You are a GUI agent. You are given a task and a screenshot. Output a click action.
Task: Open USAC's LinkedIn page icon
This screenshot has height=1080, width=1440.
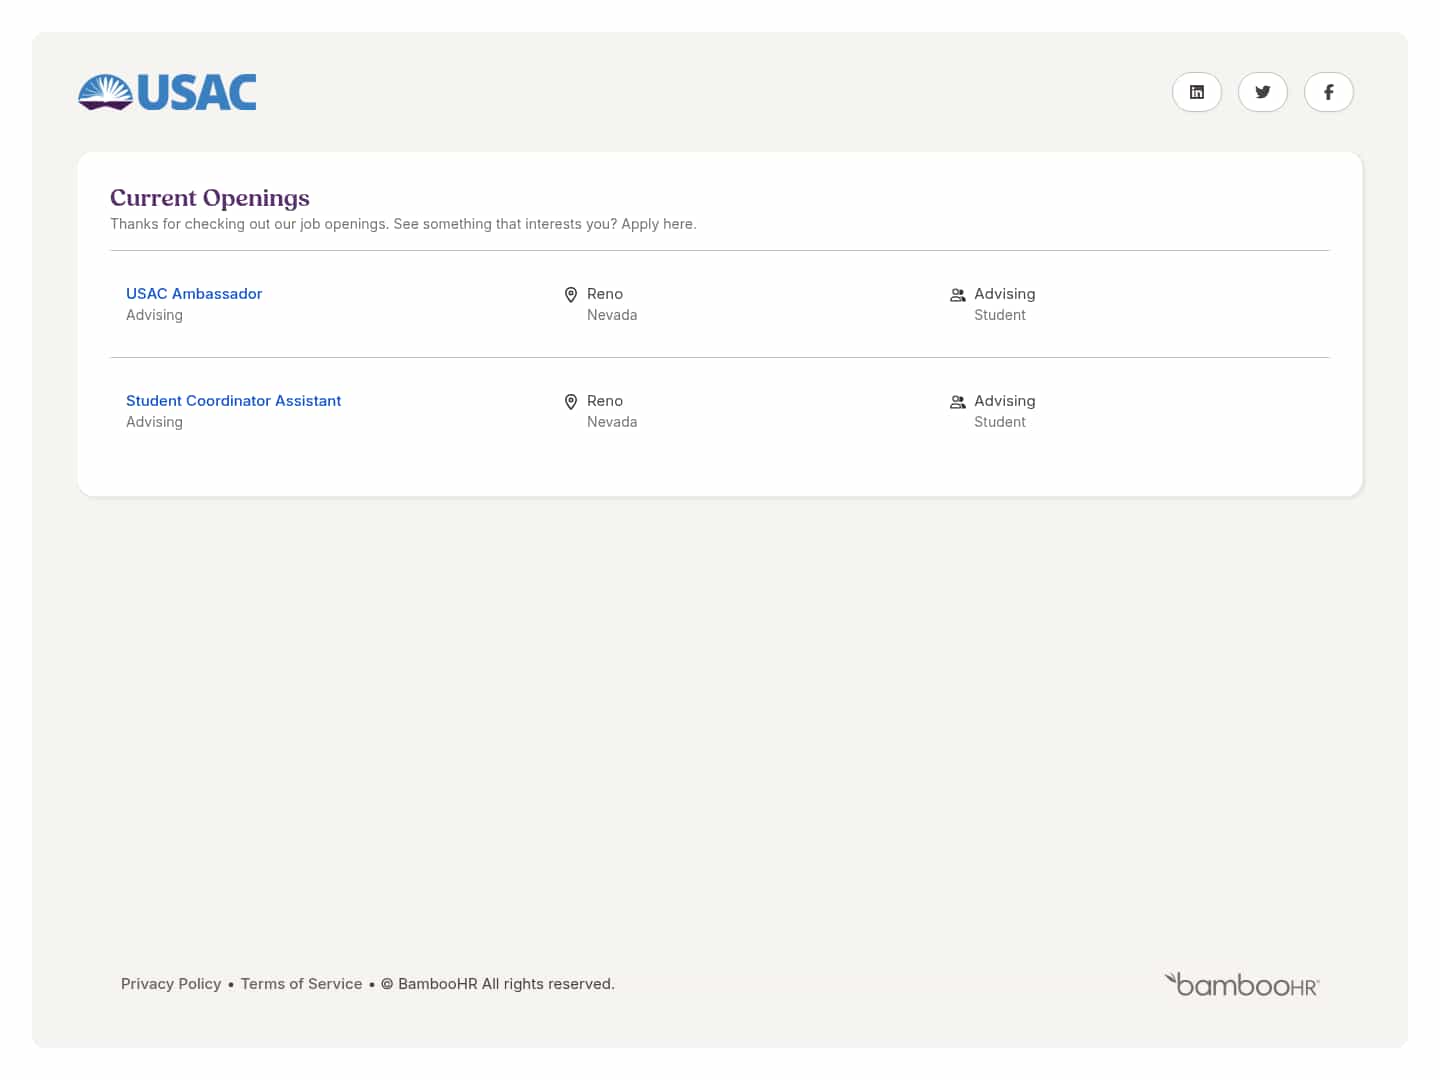click(1197, 92)
